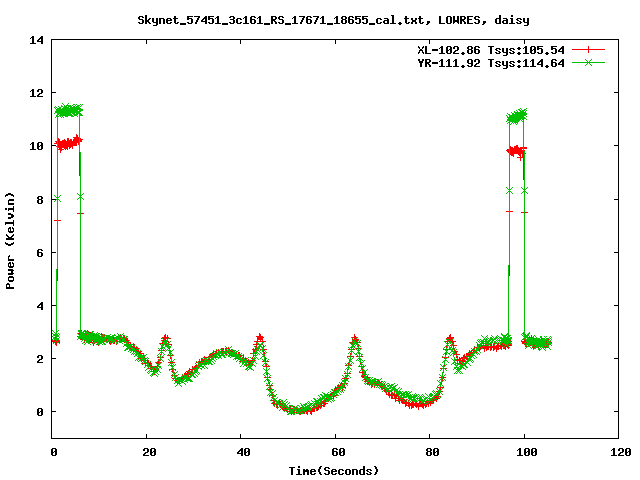The height and width of the screenshot is (480, 640).
Task: Click the y-axis tick label 10
Action: pos(37,146)
